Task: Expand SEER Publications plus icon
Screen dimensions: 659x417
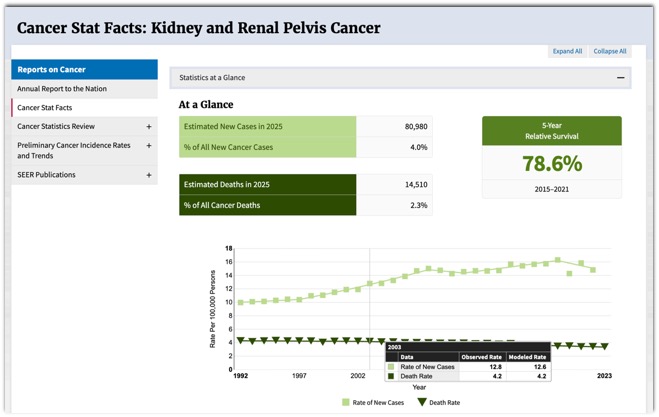Action: coord(149,175)
